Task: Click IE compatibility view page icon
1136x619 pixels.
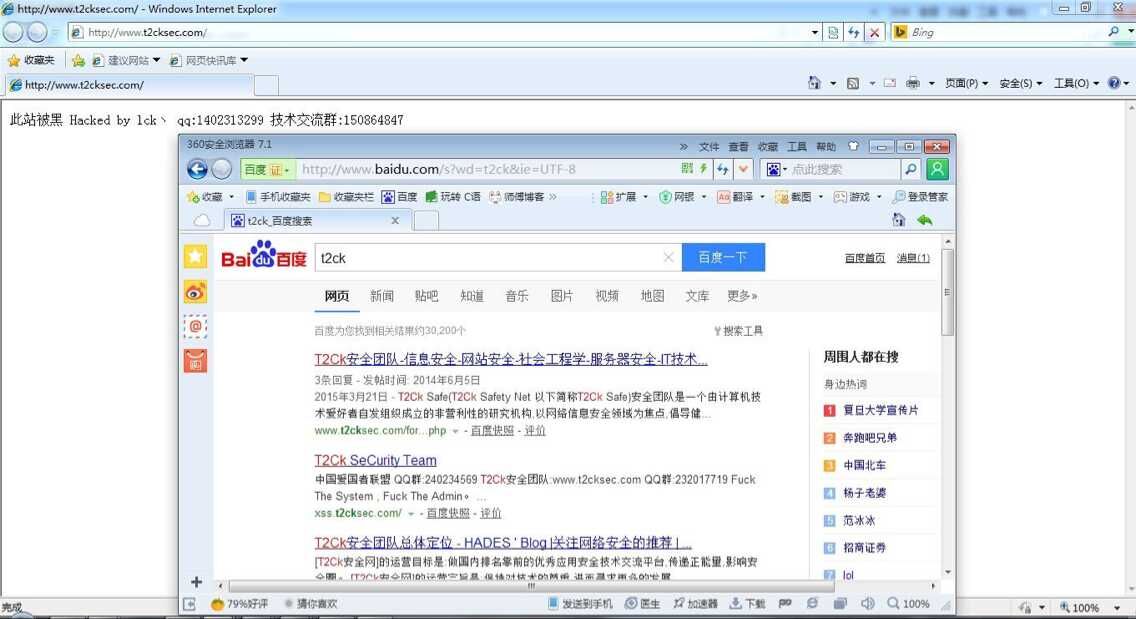Action: click(x=833, y=32)
